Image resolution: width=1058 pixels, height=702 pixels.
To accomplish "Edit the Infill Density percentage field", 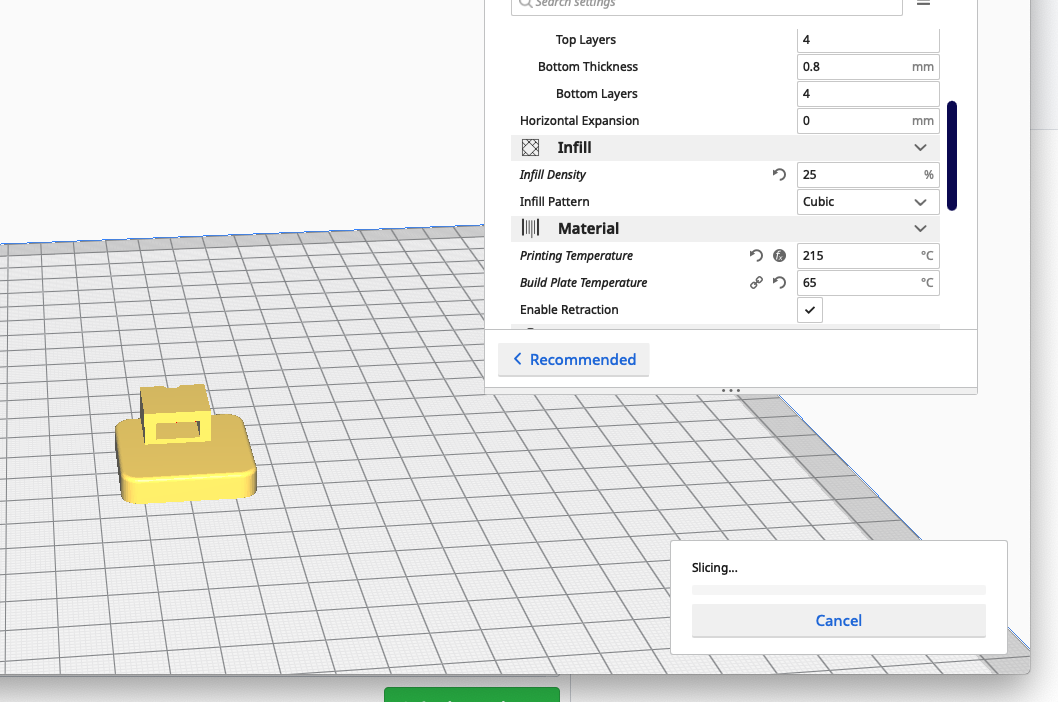I will (x=867, y=174).
